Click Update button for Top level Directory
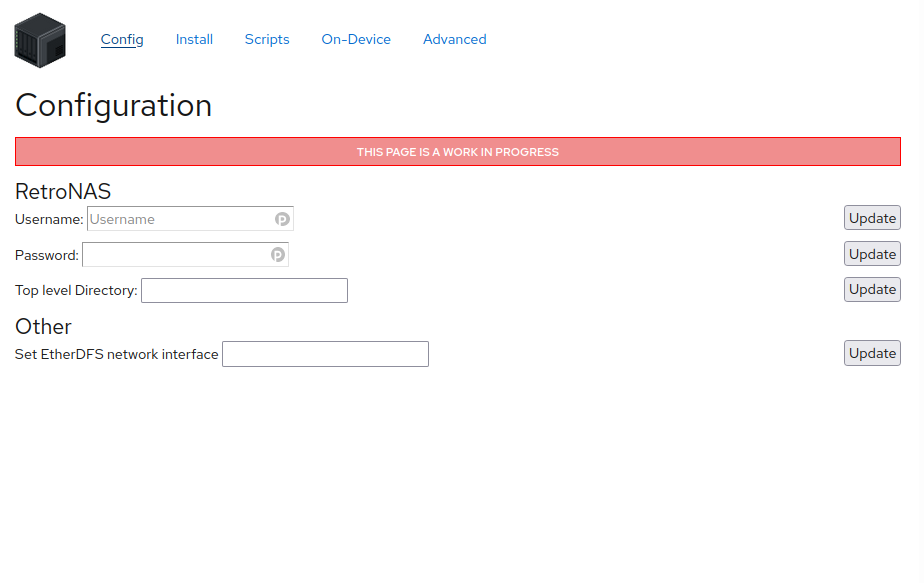 pyautogui.click(x=872, y=289)
